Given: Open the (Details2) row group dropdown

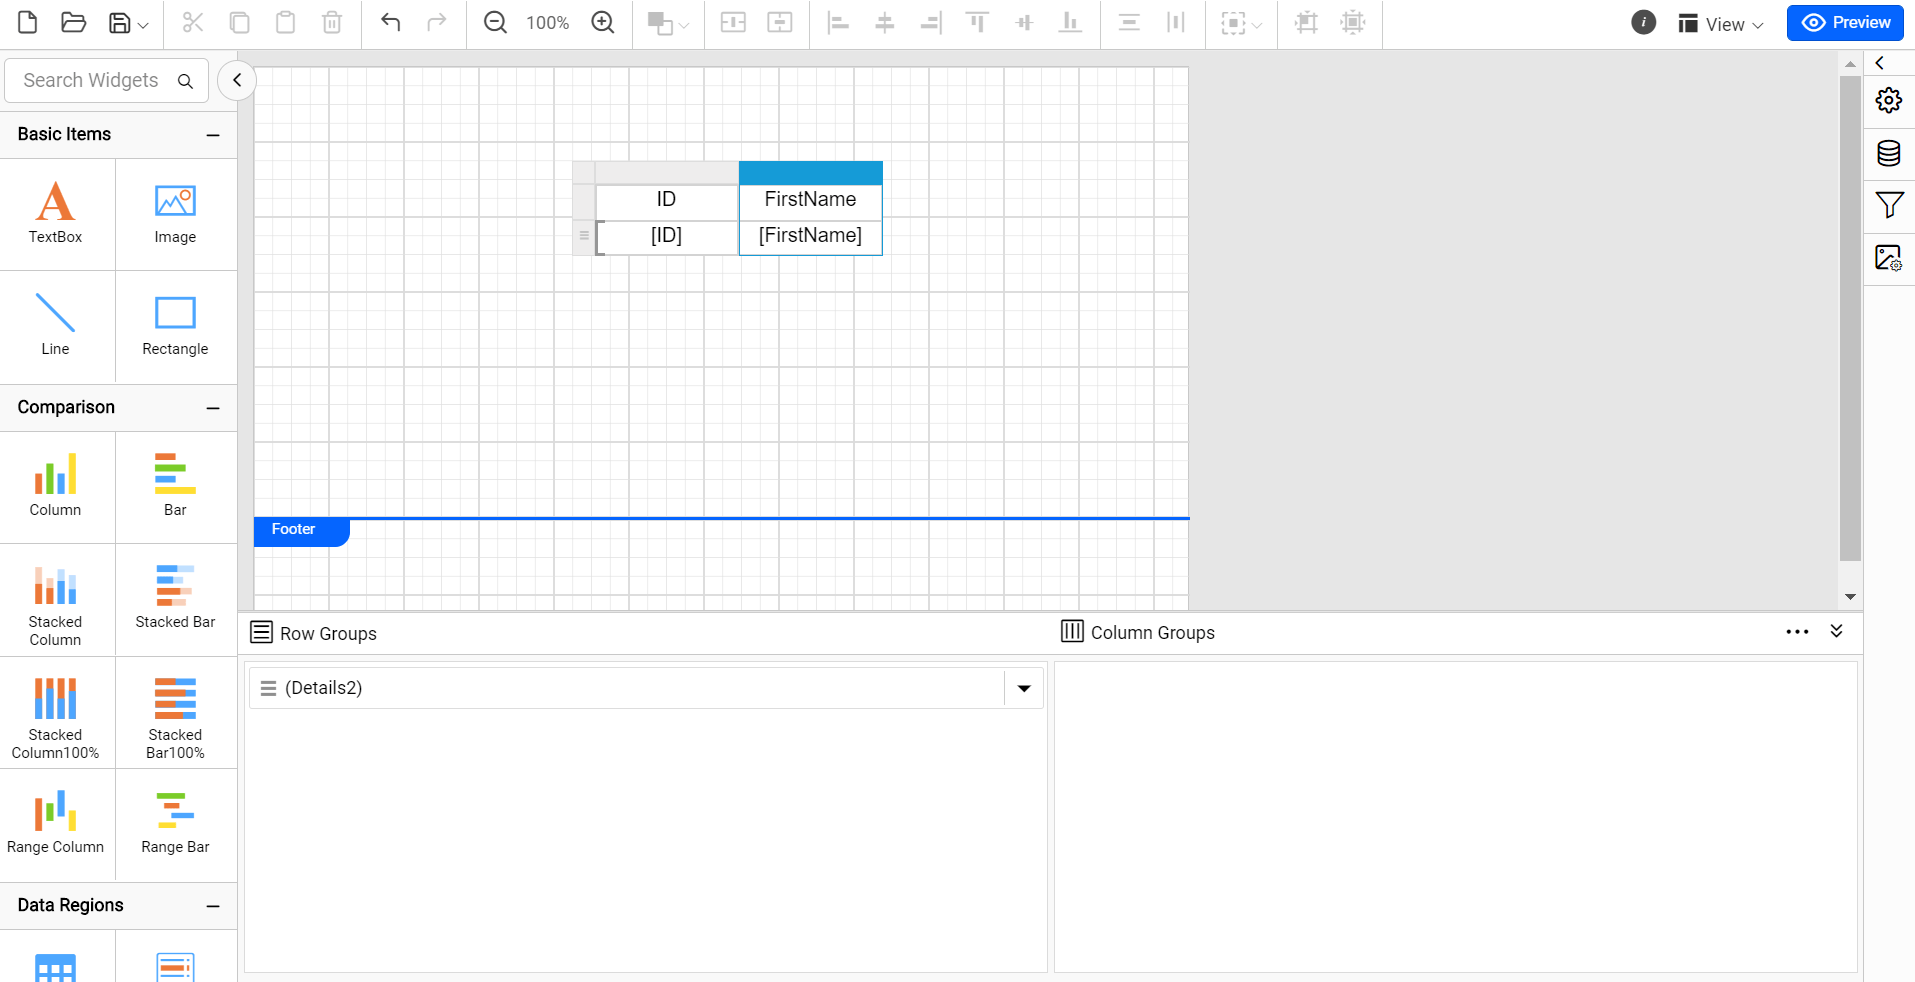Looking at the screenshot, I should pos(1023,688).
